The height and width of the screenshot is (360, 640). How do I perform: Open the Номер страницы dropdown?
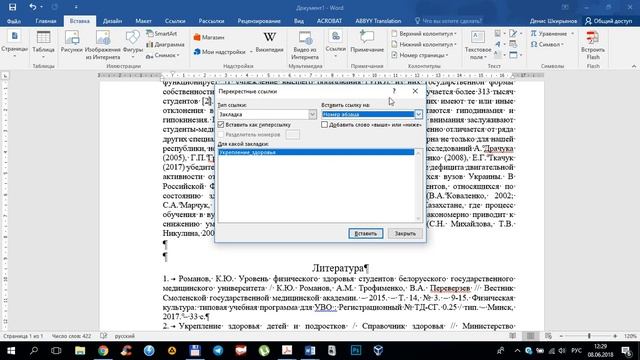pos(420,55)
